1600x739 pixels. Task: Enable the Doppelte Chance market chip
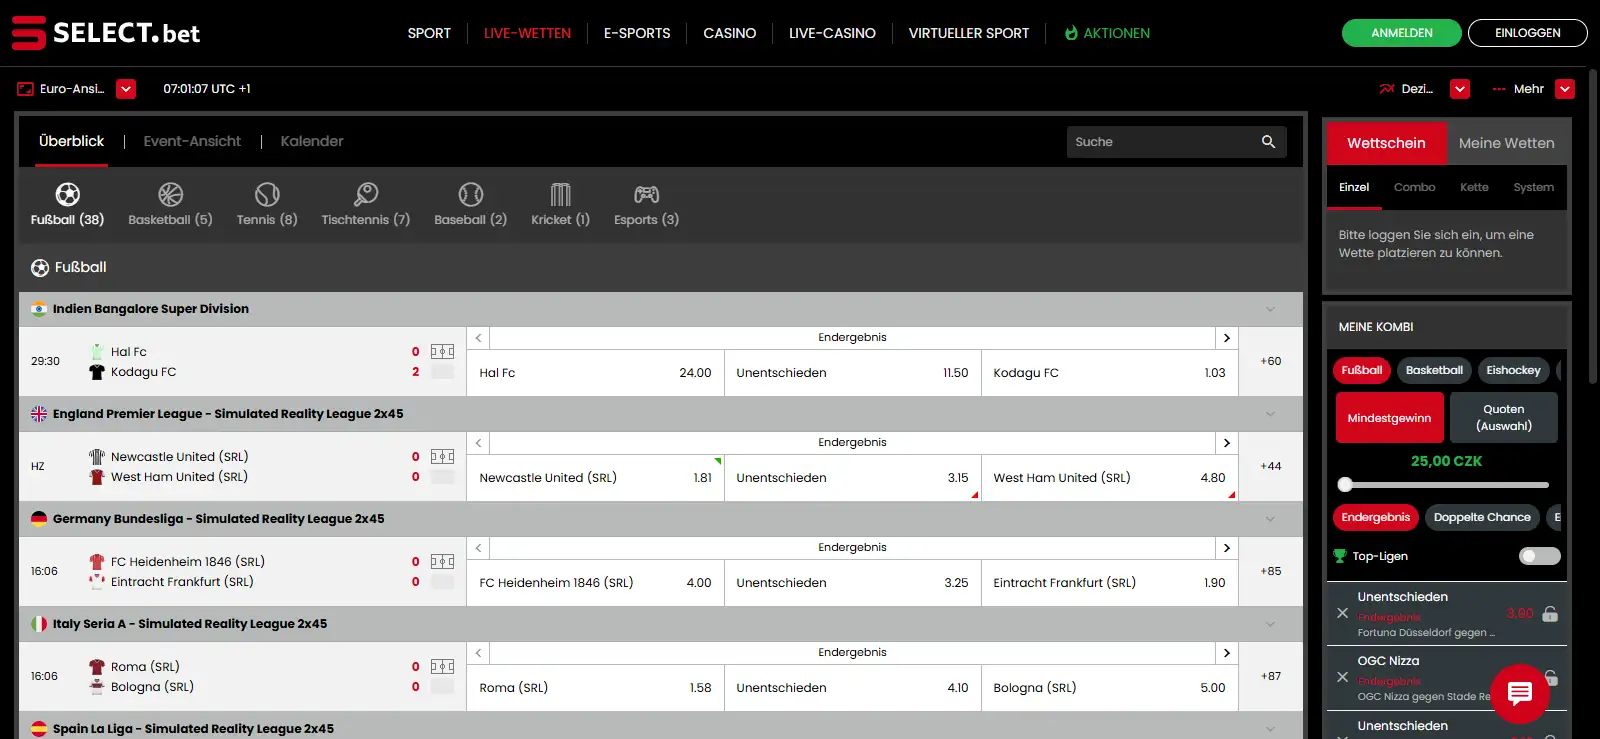point(1482,517)
